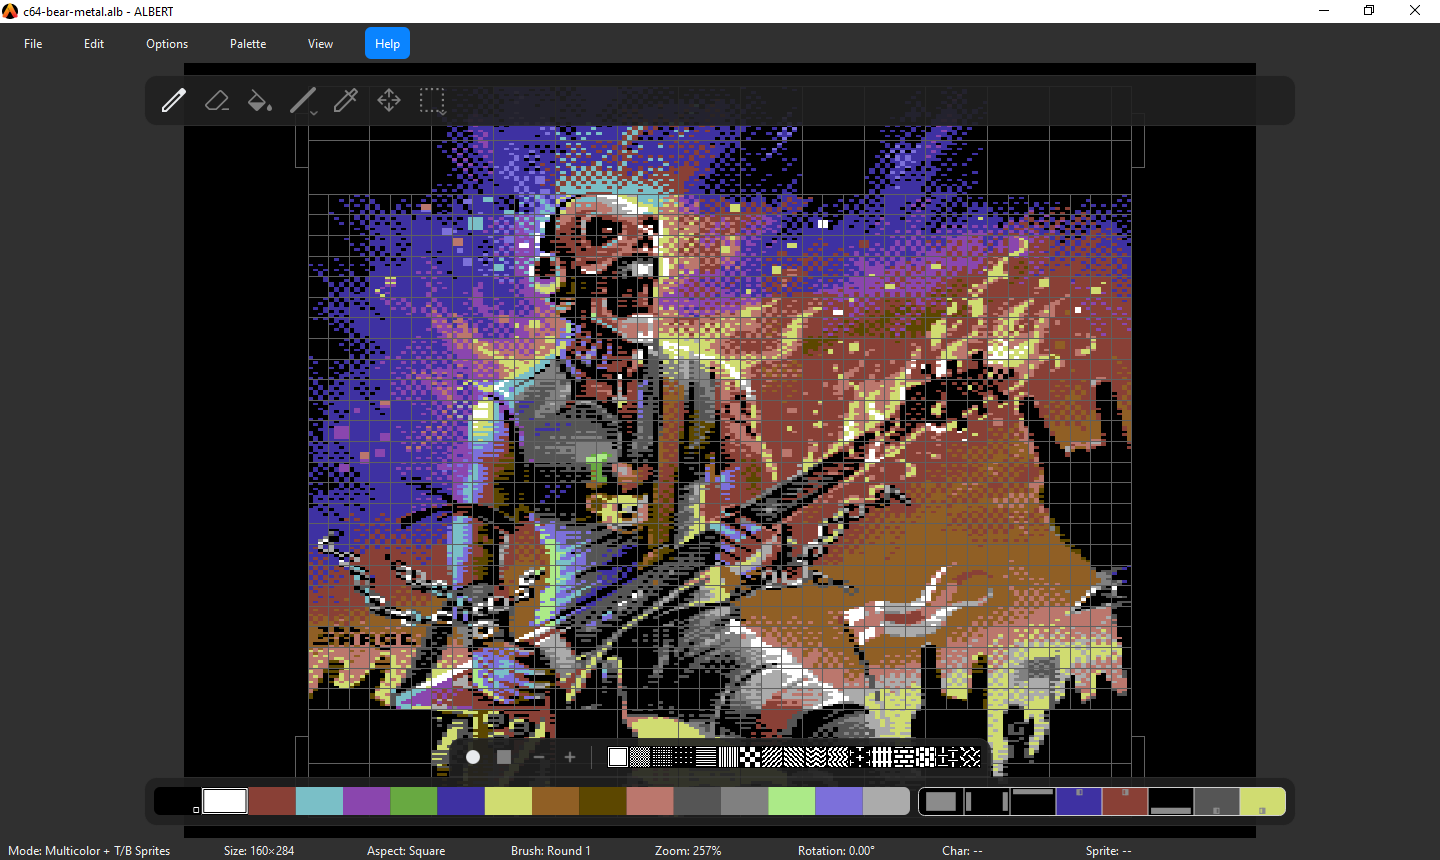This screenshot has height=860, width=1440.
Task: Decrease brush size with the minus button
Action: (x=539, y=757)
